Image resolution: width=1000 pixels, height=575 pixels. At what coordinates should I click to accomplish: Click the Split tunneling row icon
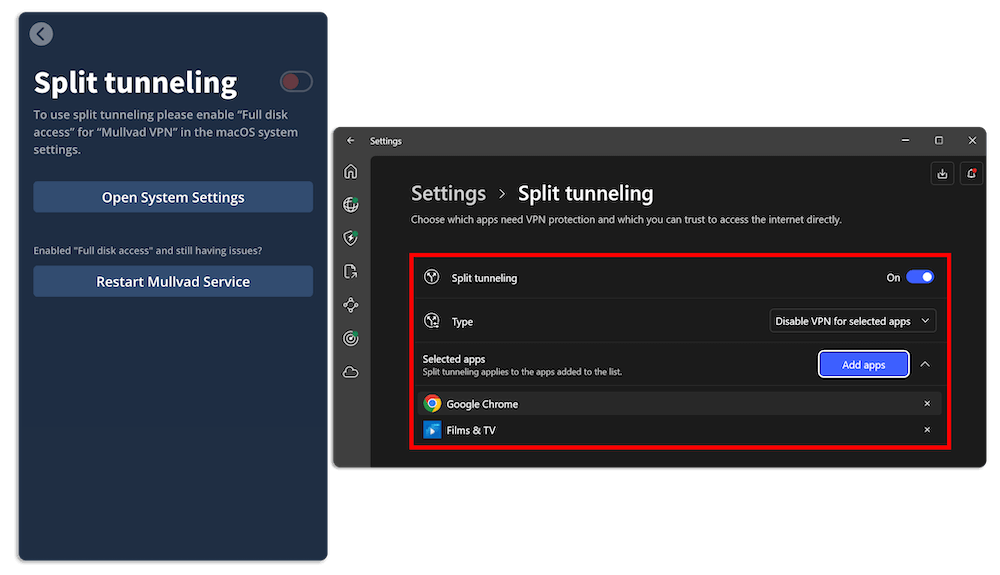coord(432,277)
